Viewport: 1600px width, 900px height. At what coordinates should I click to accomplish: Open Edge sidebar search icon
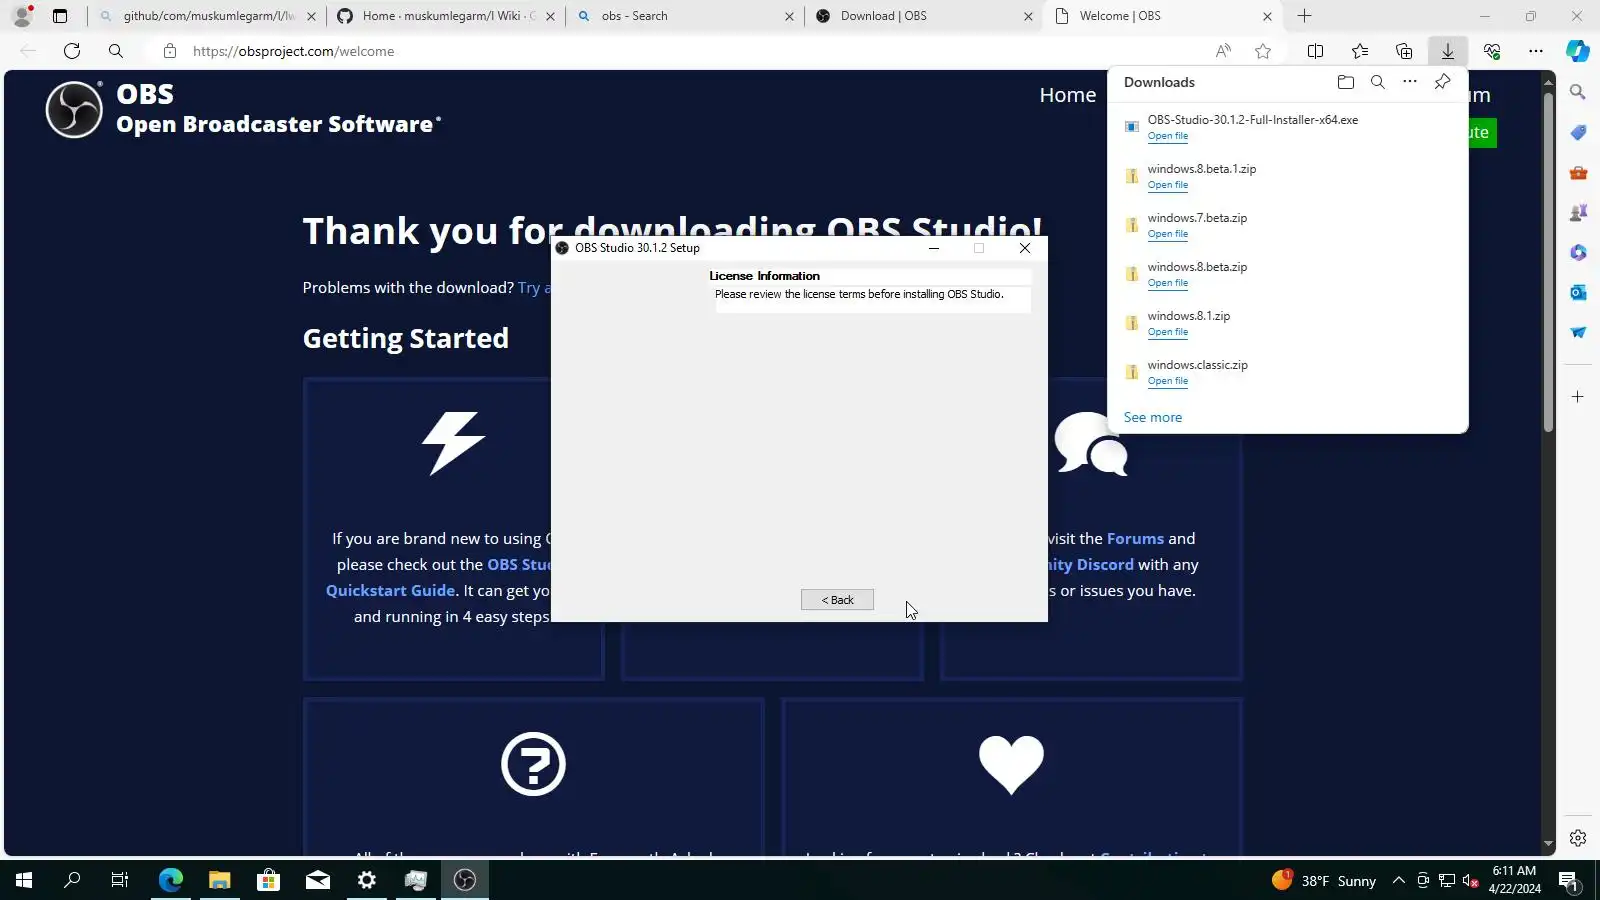1578,92
